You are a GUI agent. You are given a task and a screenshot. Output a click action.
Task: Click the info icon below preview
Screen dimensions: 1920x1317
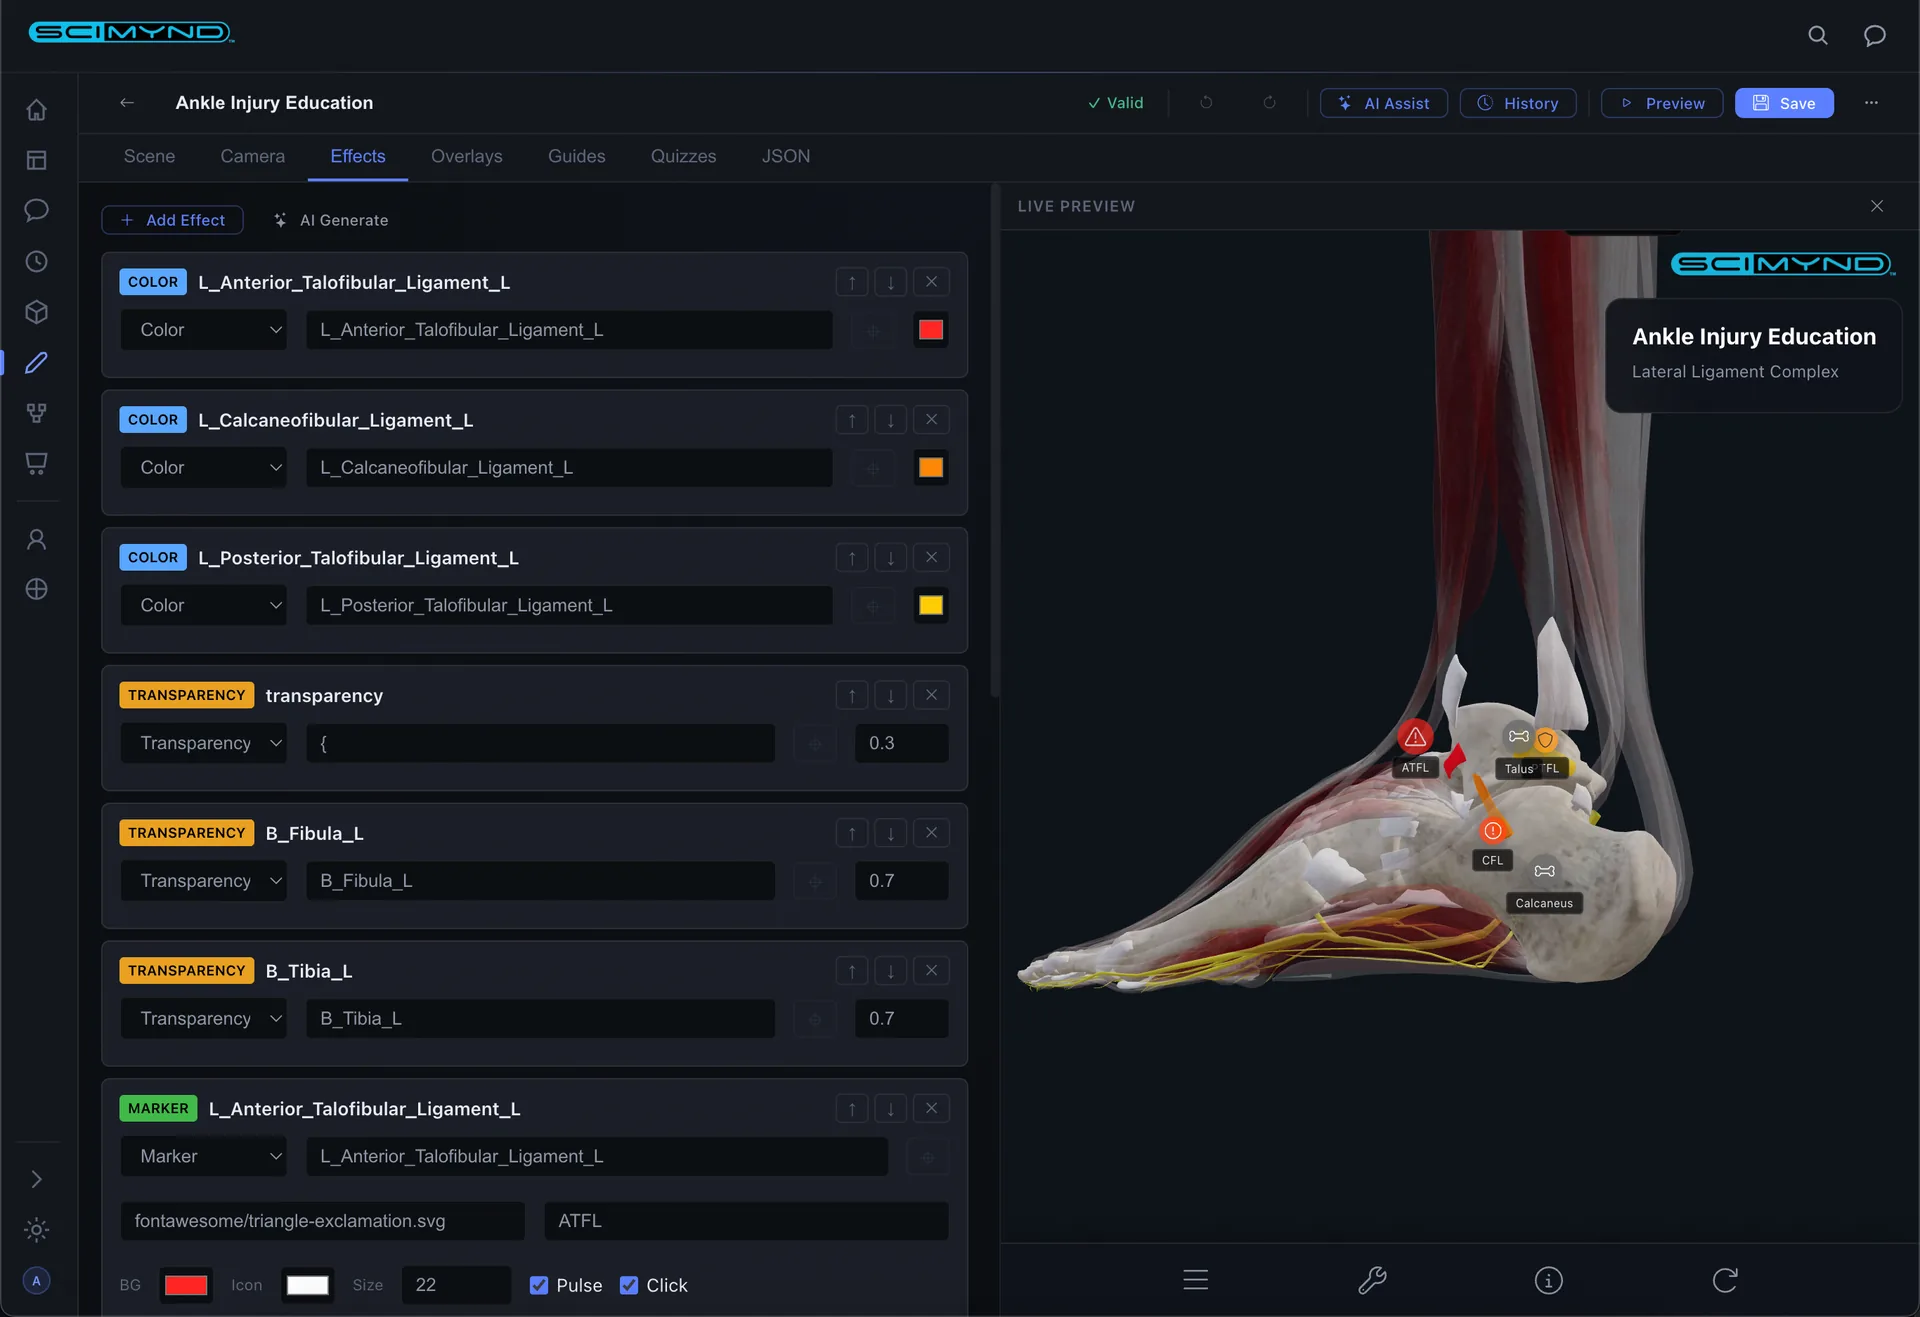[1548, 1280]
